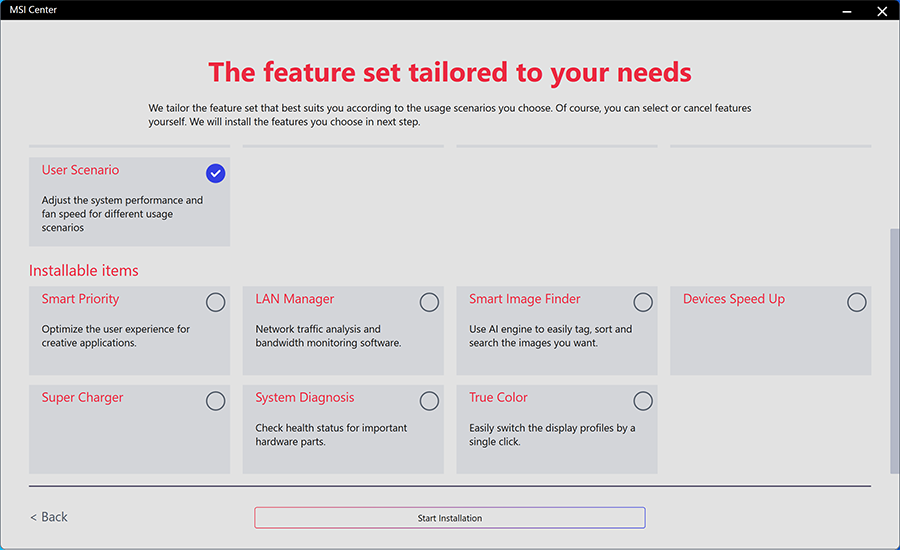Click the vertical scrollbar thumb
Screen dimensions: 900x550
pyautogui.click(x=894, y=351)
